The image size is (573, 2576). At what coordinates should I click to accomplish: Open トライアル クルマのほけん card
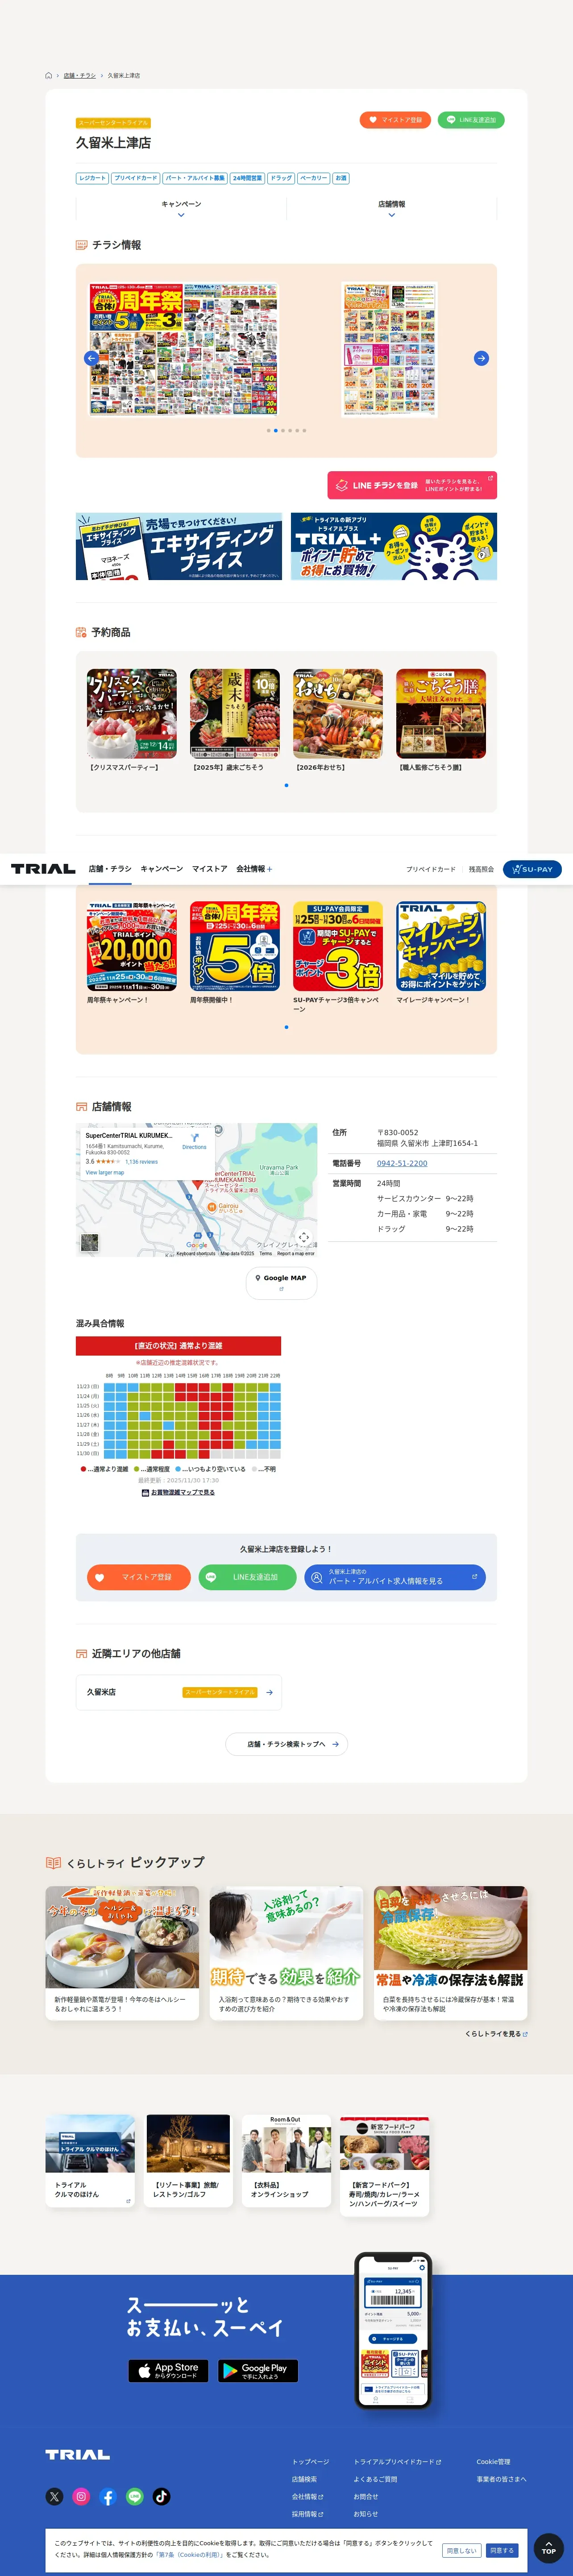click(x=90, y=2161)
